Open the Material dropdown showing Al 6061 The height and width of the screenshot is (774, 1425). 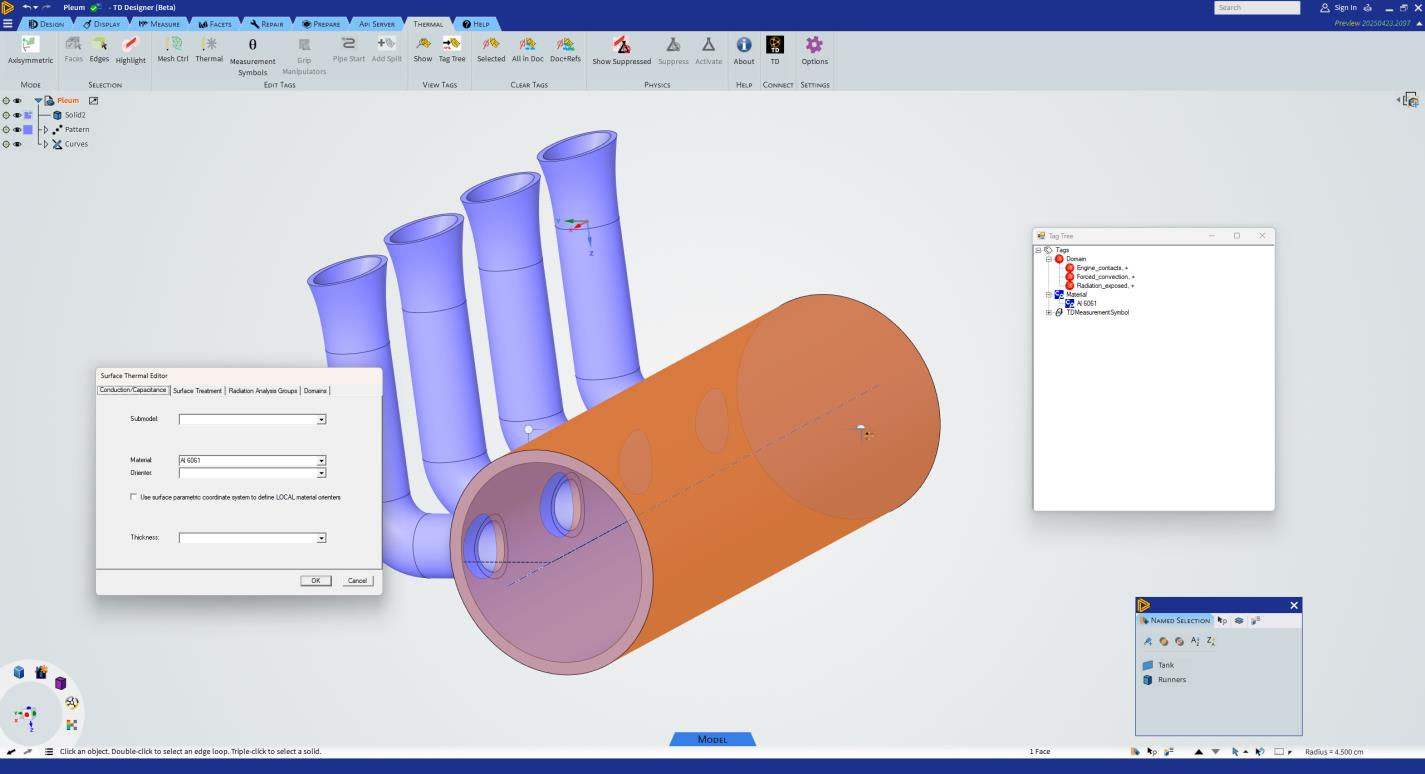(x=321, y=461)
